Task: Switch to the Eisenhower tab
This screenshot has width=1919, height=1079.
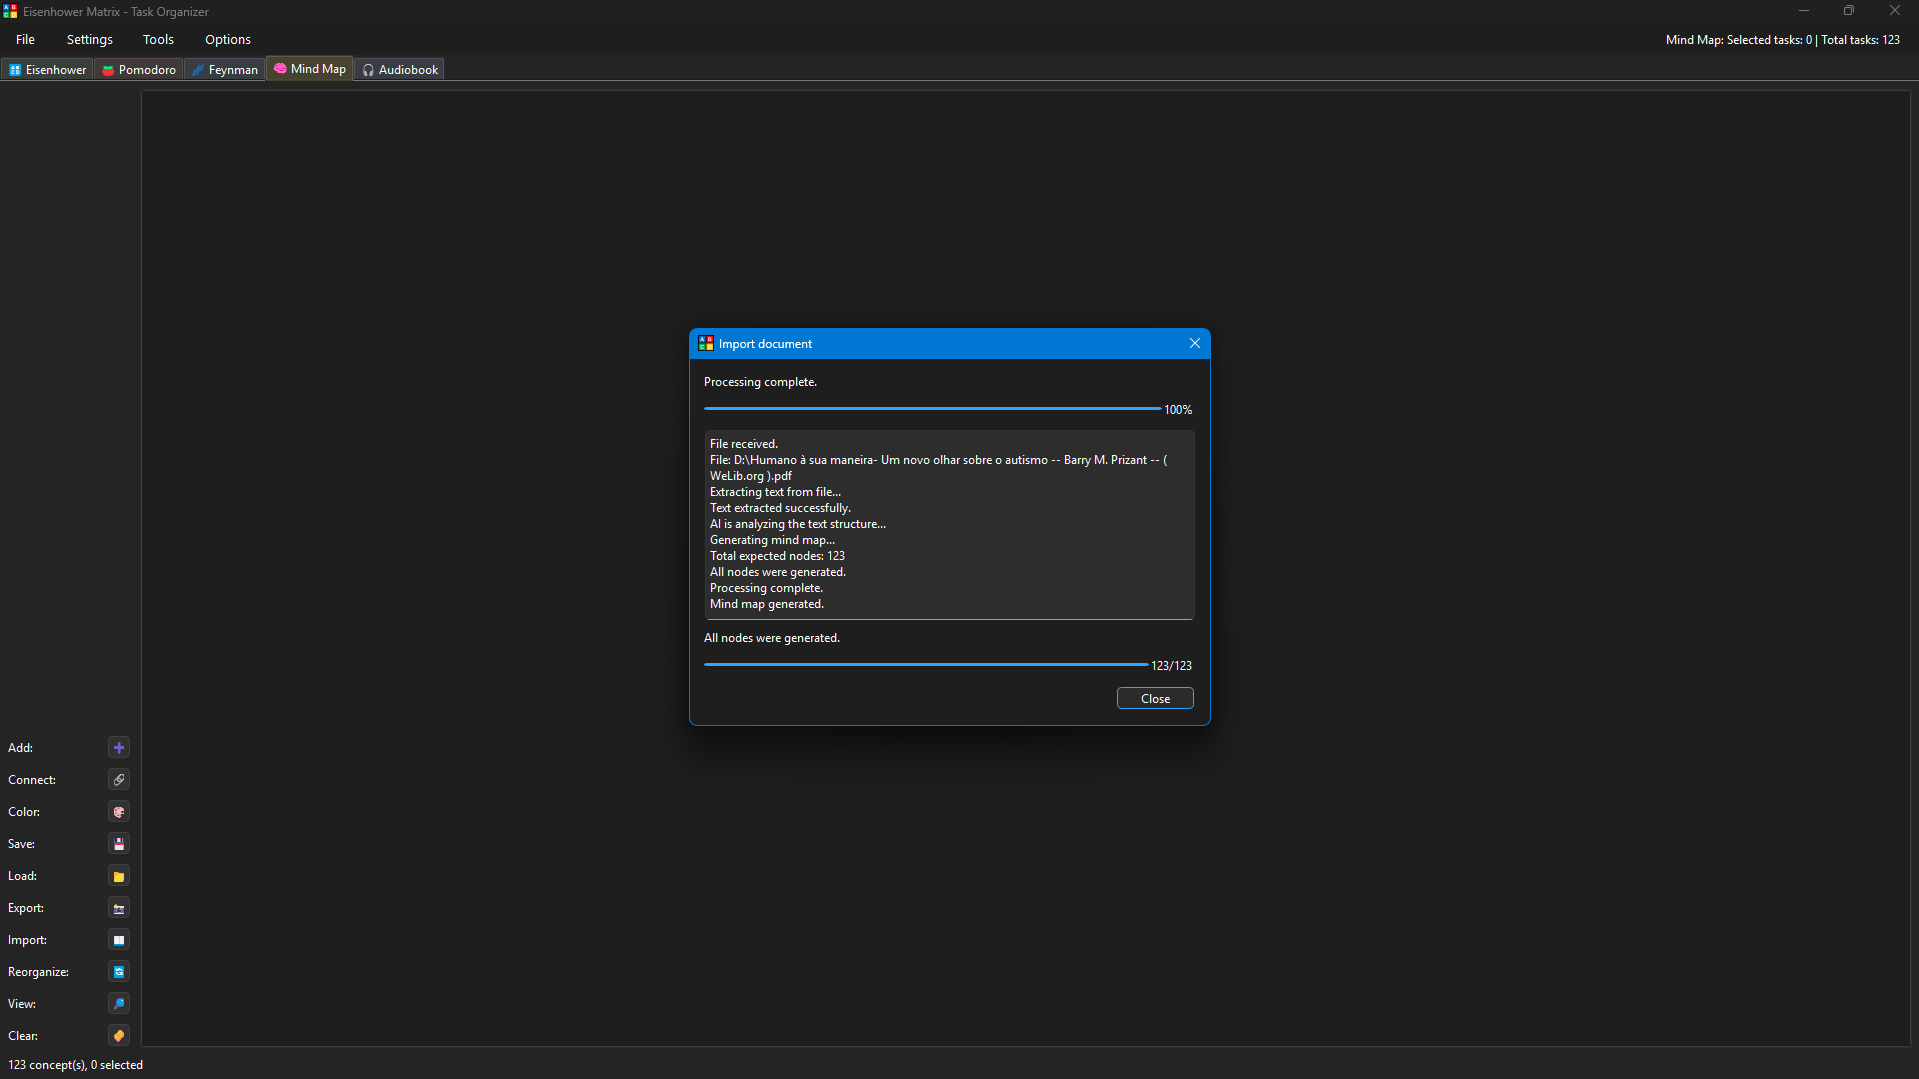Action: [x=48, y=70]
